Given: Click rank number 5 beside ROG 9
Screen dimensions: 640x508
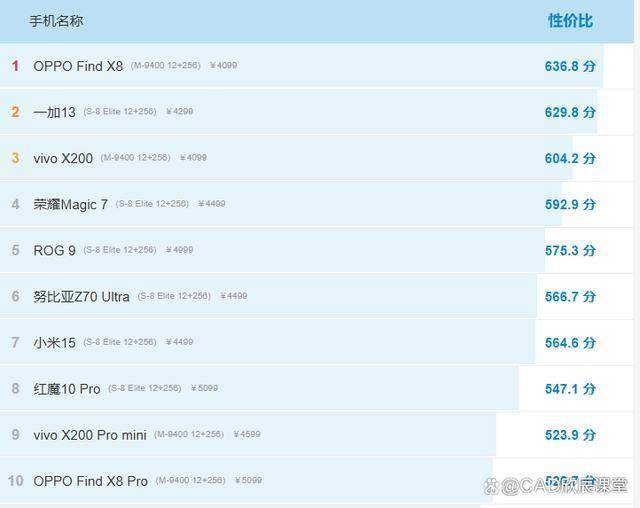Looking at the screenshot, I should (15, 250).
